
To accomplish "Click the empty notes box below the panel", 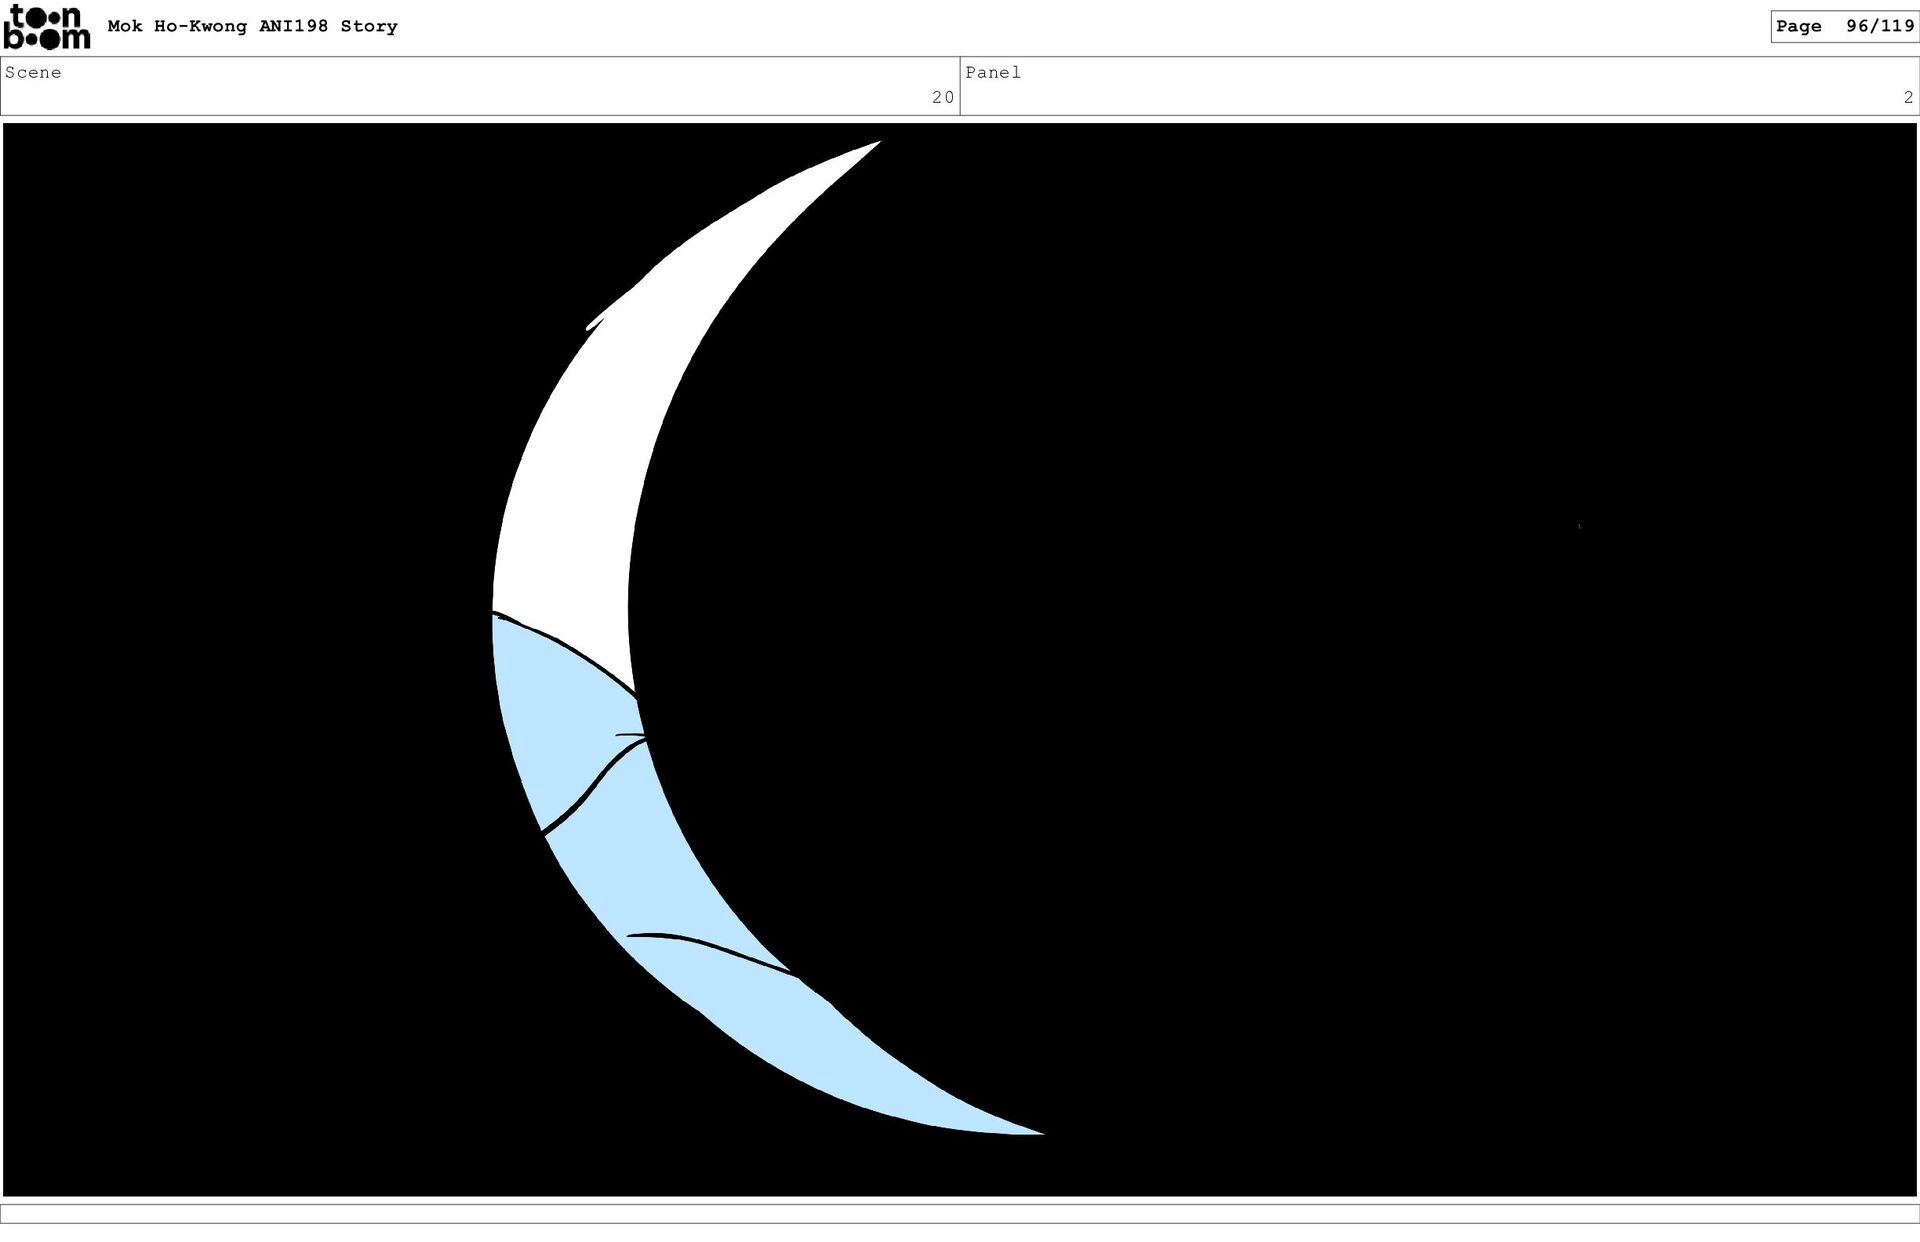I will [960, 1214].
